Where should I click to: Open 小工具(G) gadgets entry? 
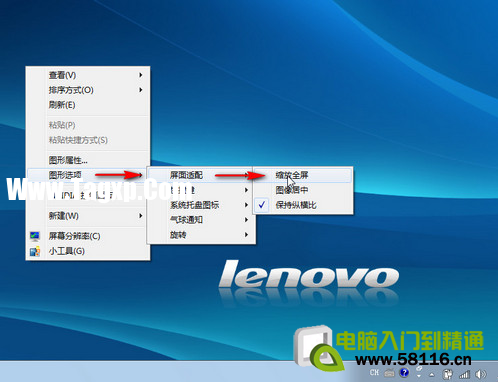(x=88, y=251)
